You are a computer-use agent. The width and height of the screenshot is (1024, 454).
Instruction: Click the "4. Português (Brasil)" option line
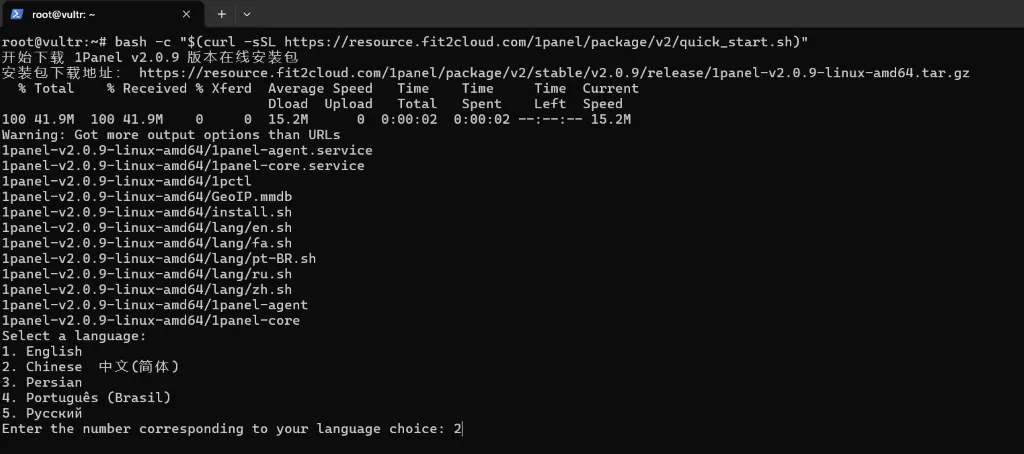[86, 397]
